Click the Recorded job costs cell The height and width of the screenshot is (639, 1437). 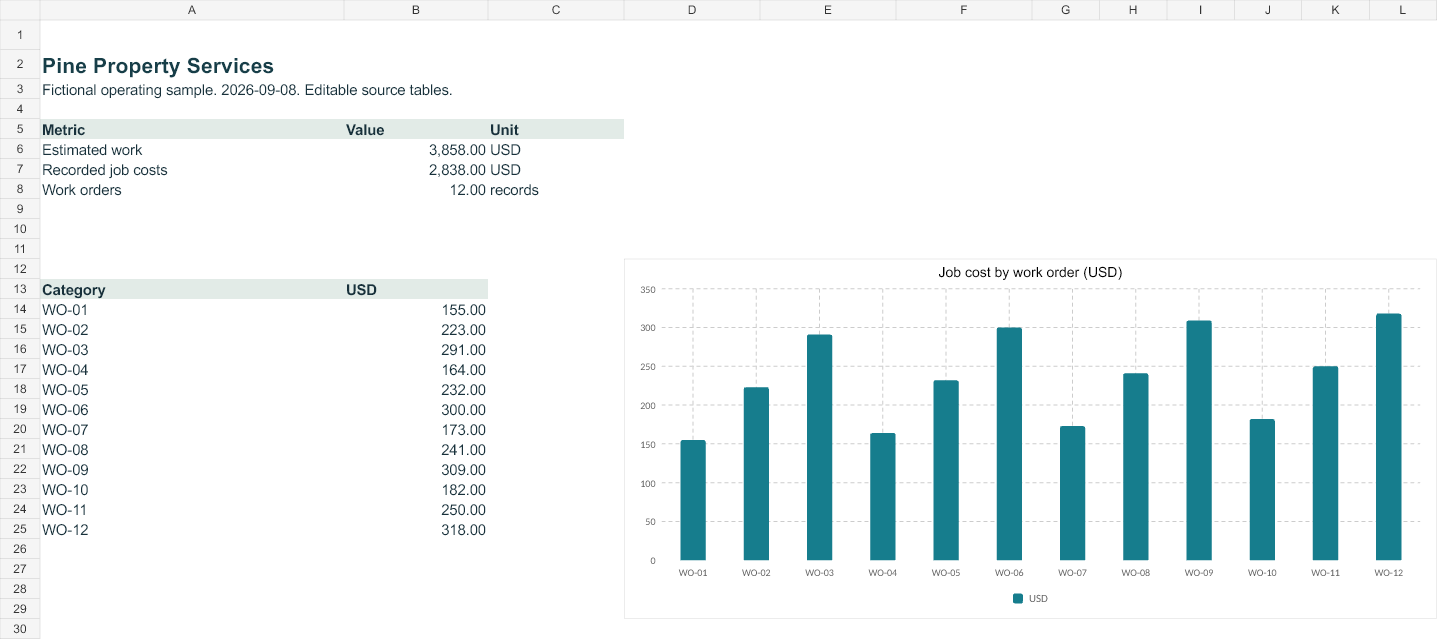pos(192,169)
